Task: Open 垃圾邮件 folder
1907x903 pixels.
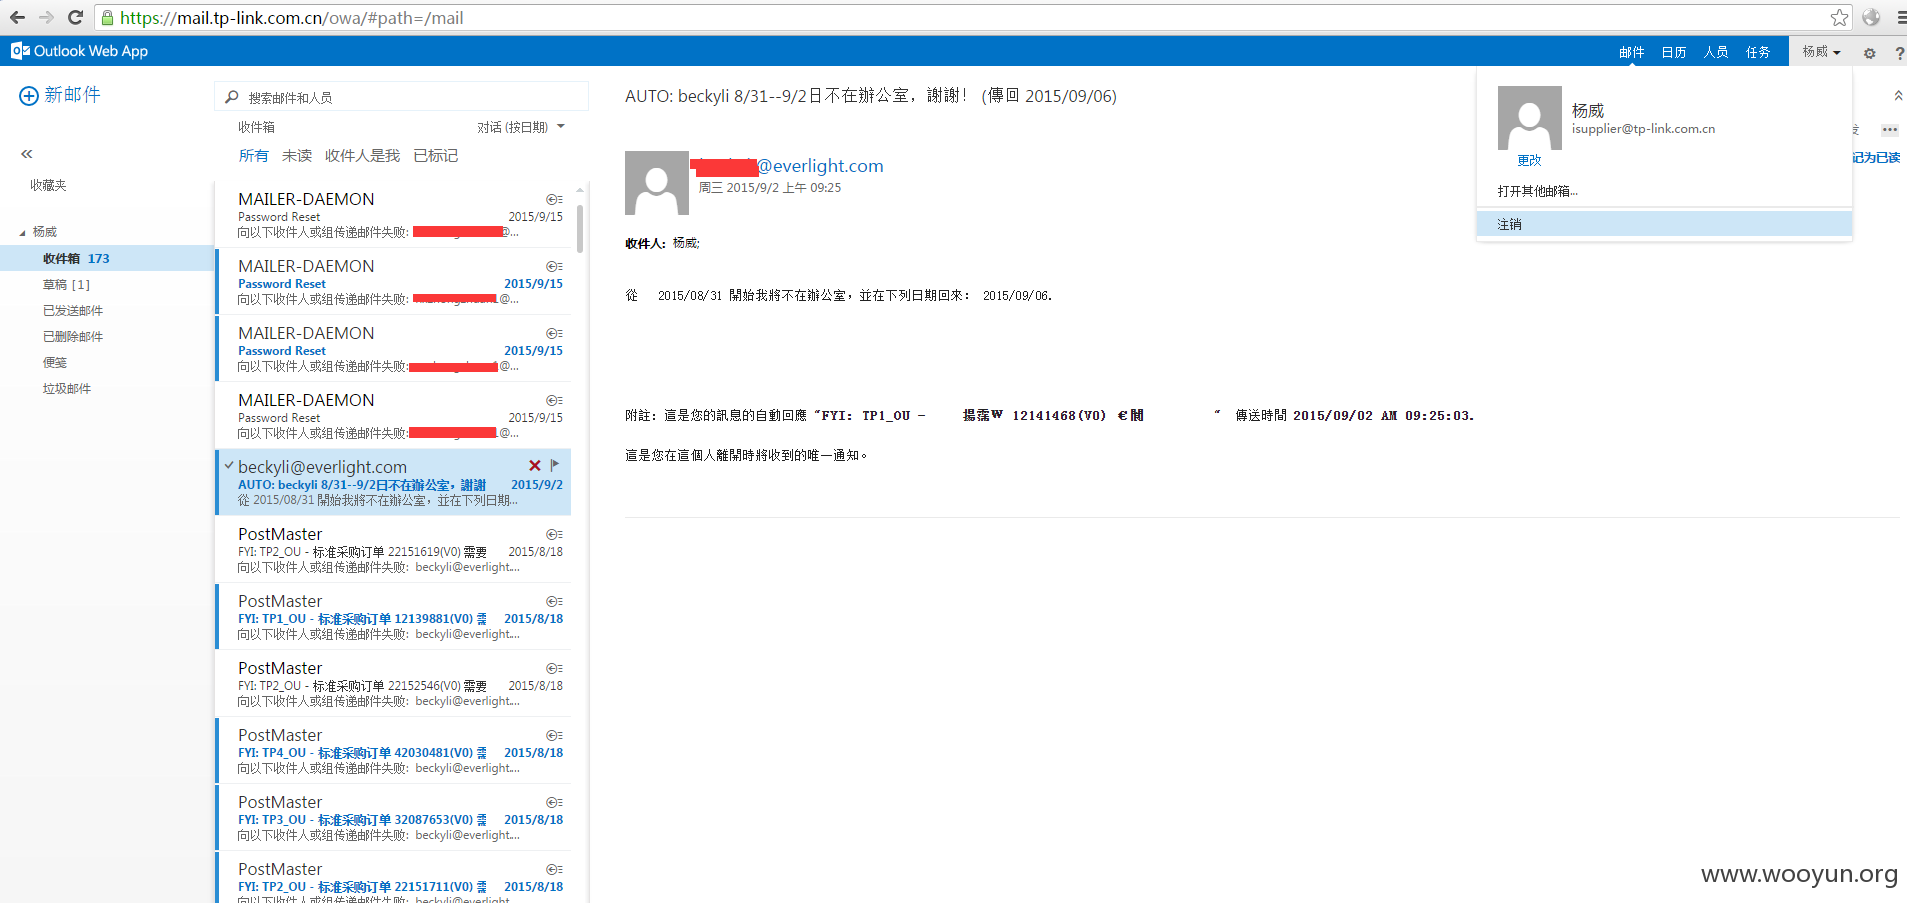Action: pos(66,389)
